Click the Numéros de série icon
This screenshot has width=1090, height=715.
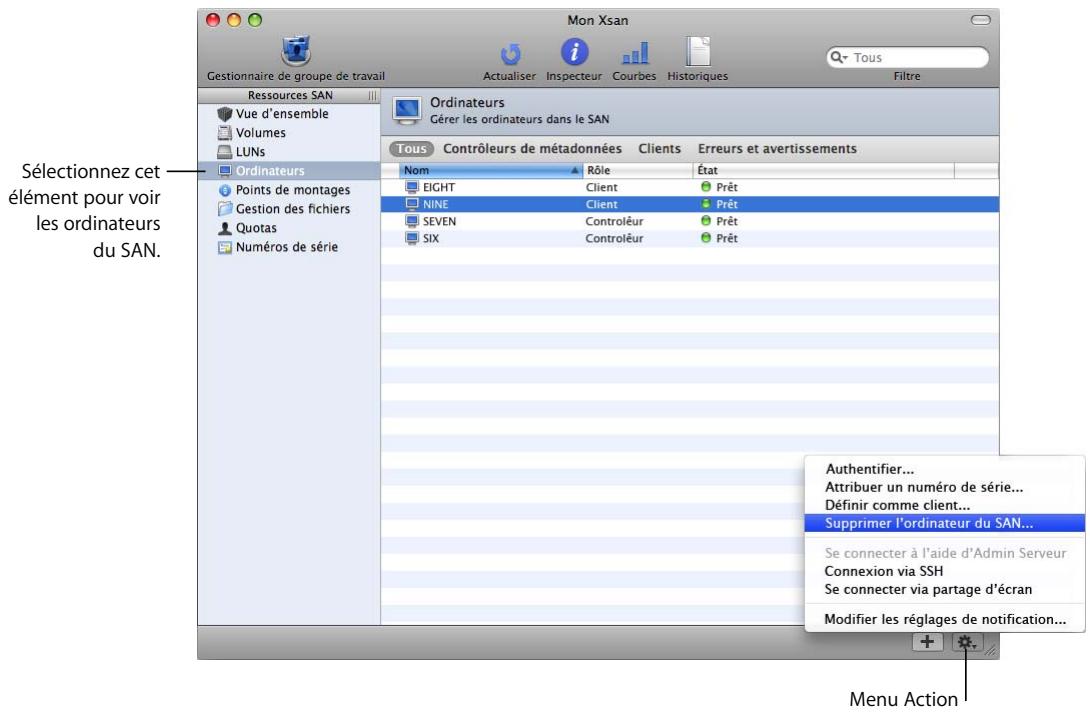coord(224,247)
